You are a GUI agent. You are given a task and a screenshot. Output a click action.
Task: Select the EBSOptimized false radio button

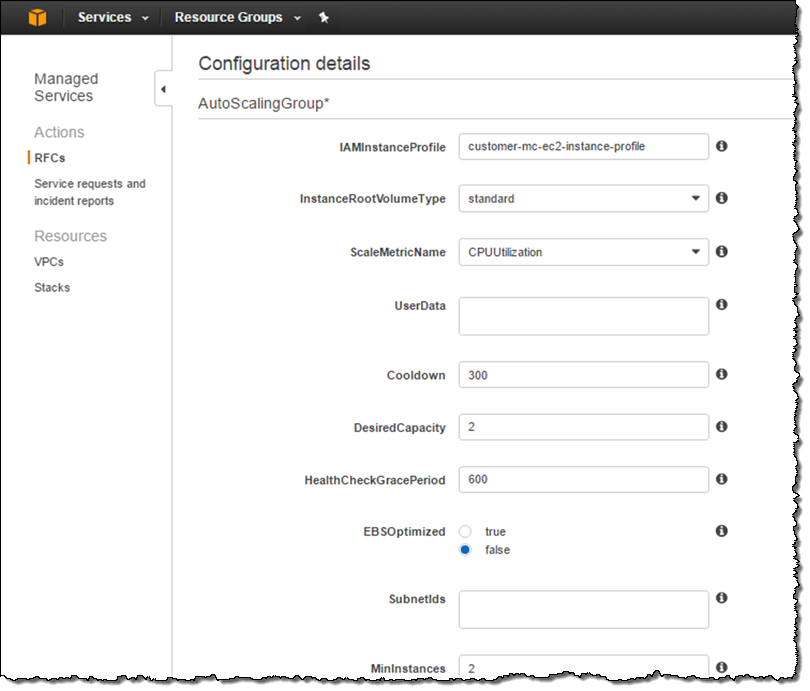point(465,550)
